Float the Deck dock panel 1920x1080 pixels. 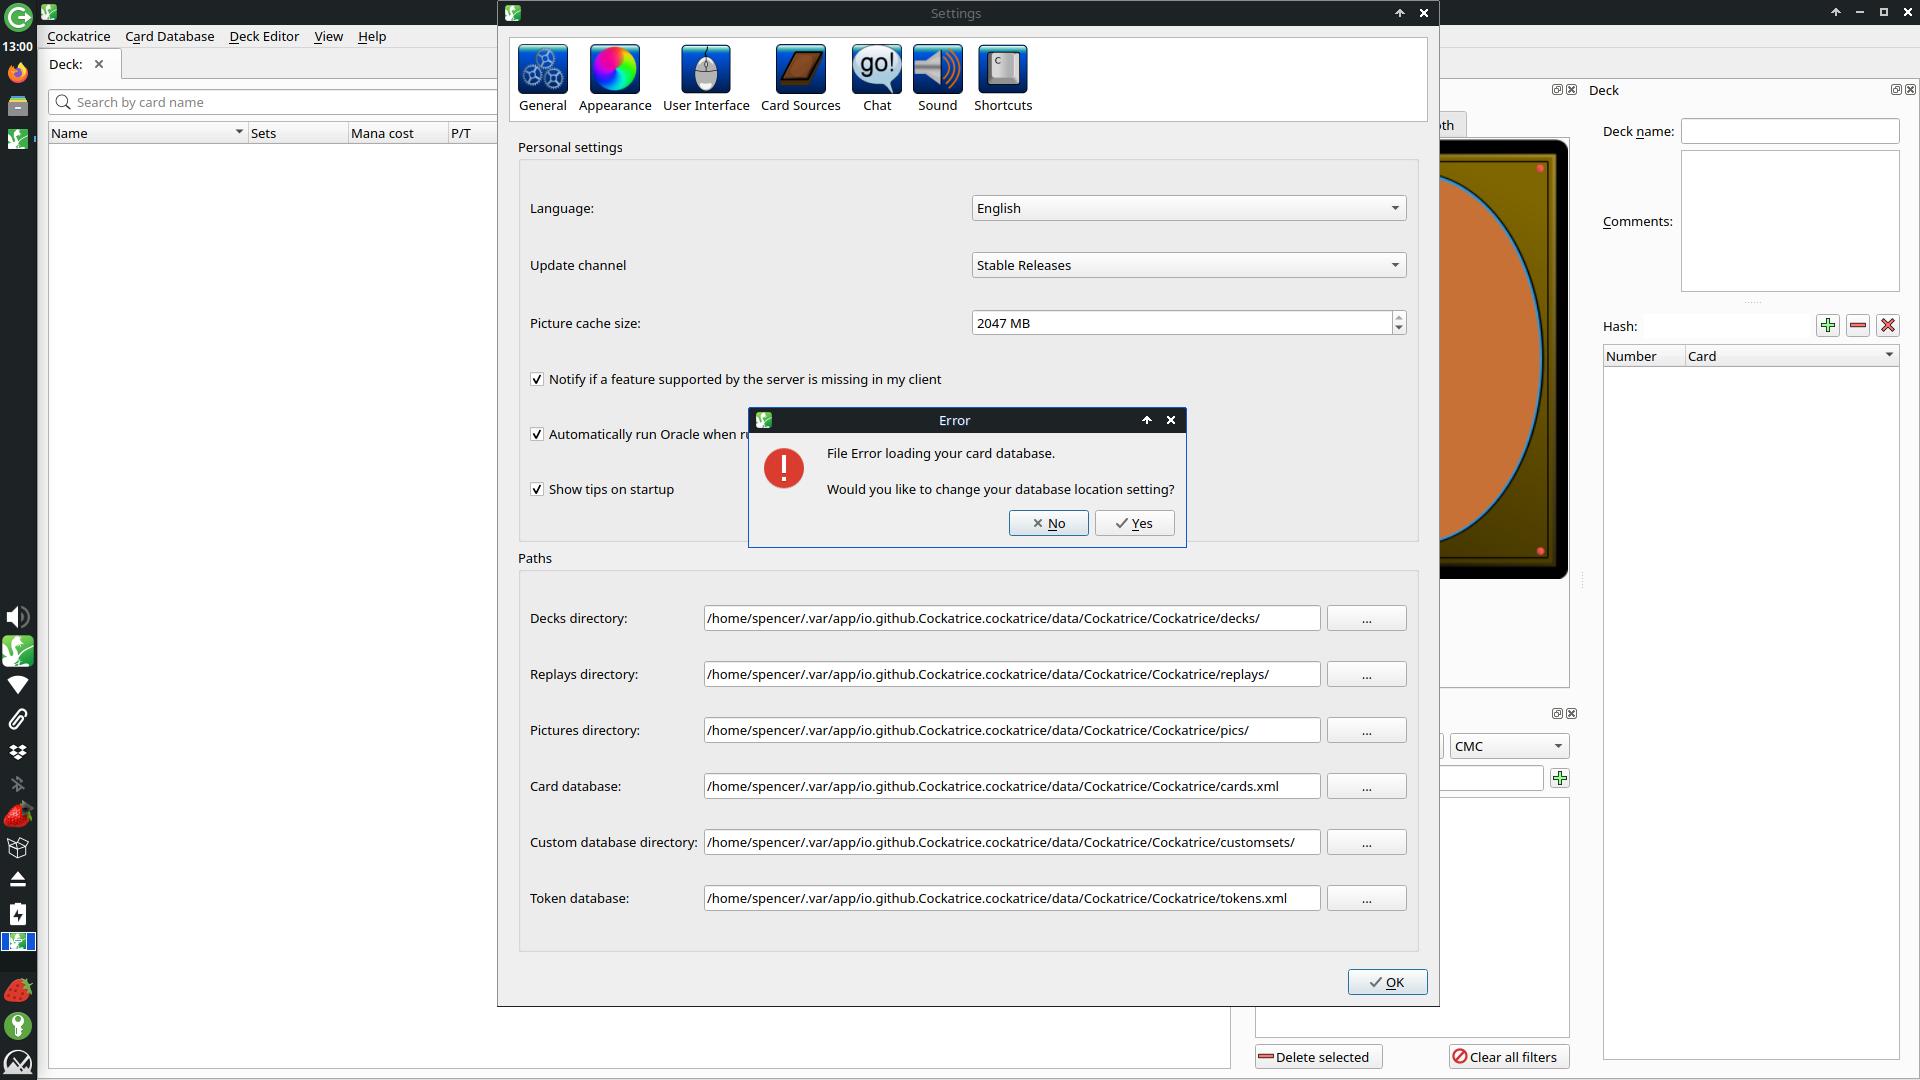click(x=1895, y=90)
